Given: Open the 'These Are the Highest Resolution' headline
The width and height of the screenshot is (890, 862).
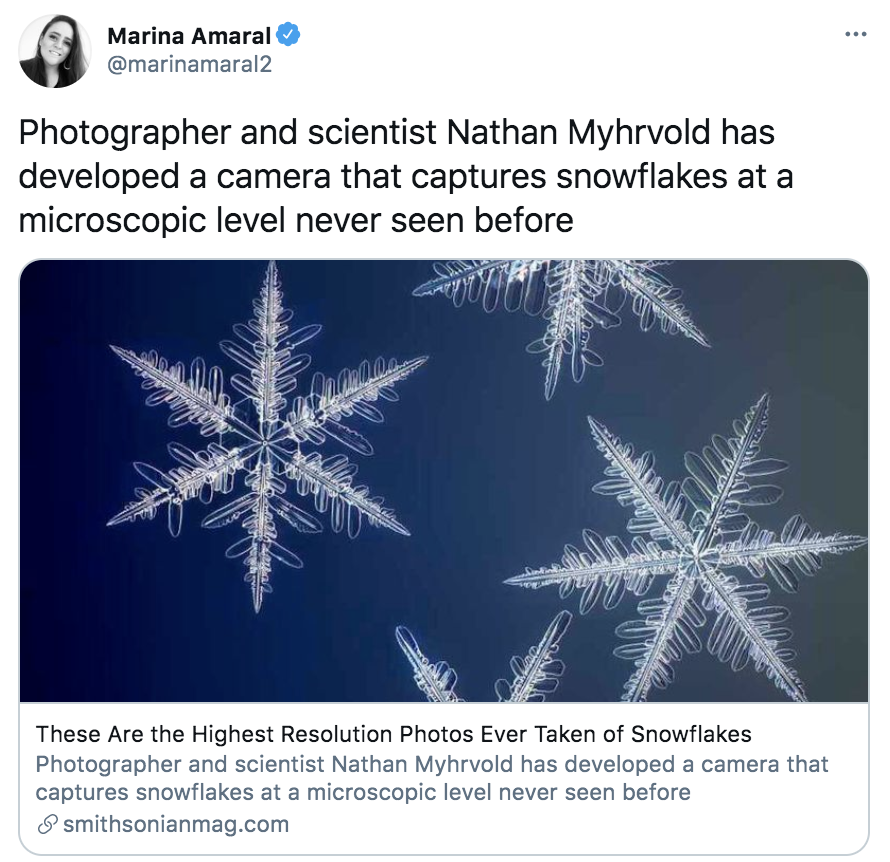Looking at the screenshot, I should pyautogui.click(x=393, y=734).
